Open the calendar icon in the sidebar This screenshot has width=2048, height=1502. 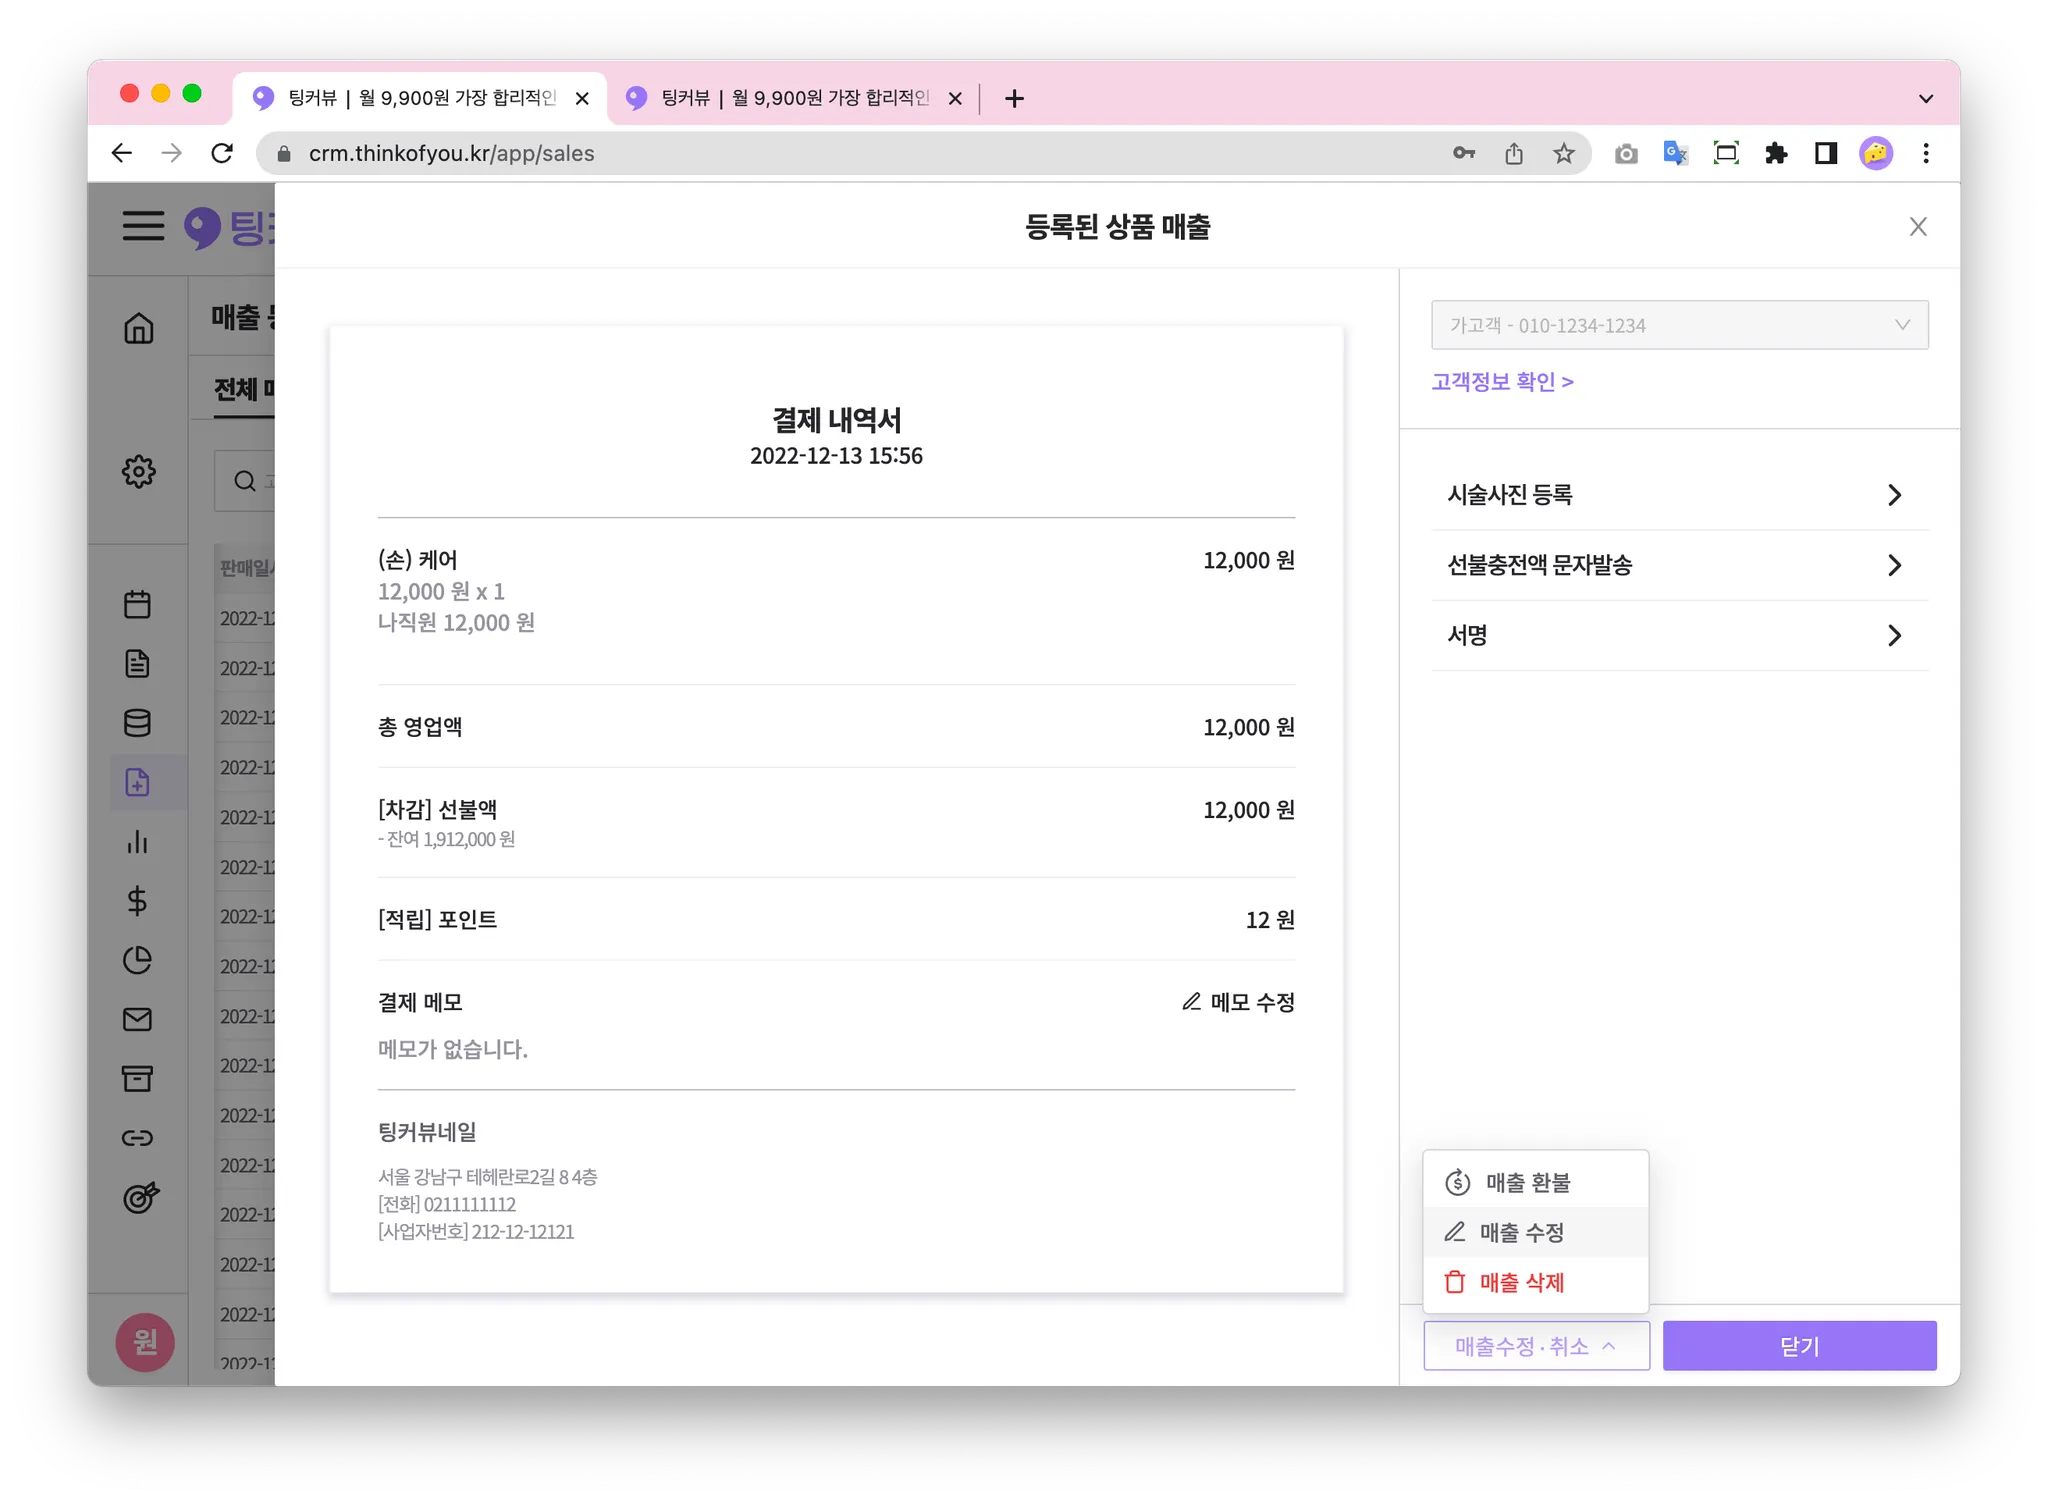tap(137, 604)
